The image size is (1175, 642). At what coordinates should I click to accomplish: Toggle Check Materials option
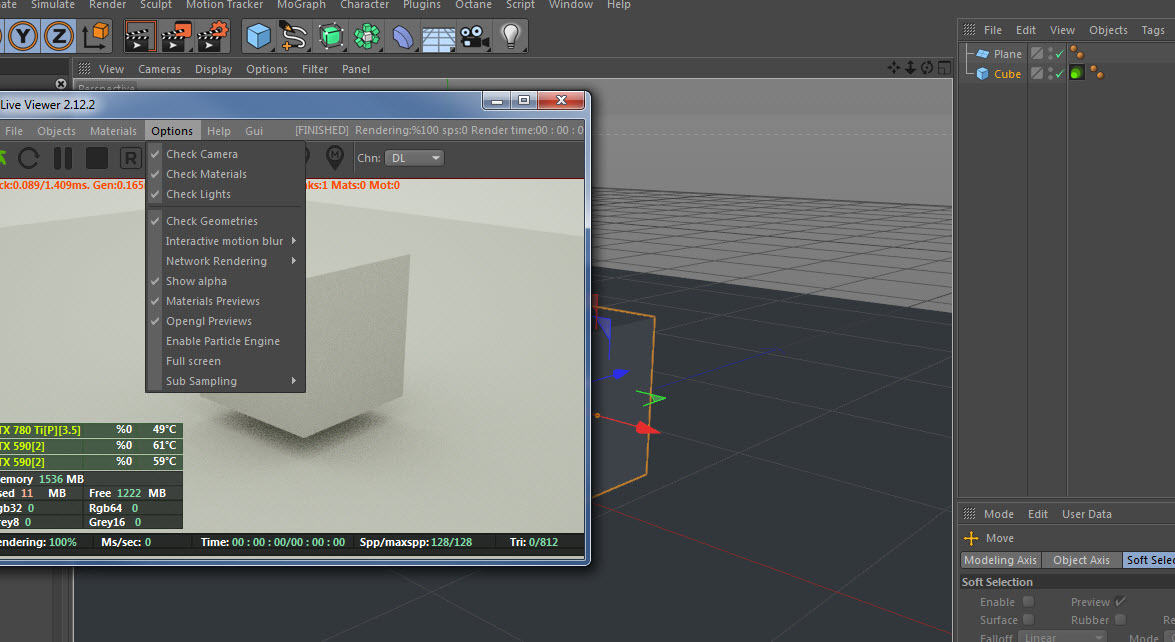point(226,174)
